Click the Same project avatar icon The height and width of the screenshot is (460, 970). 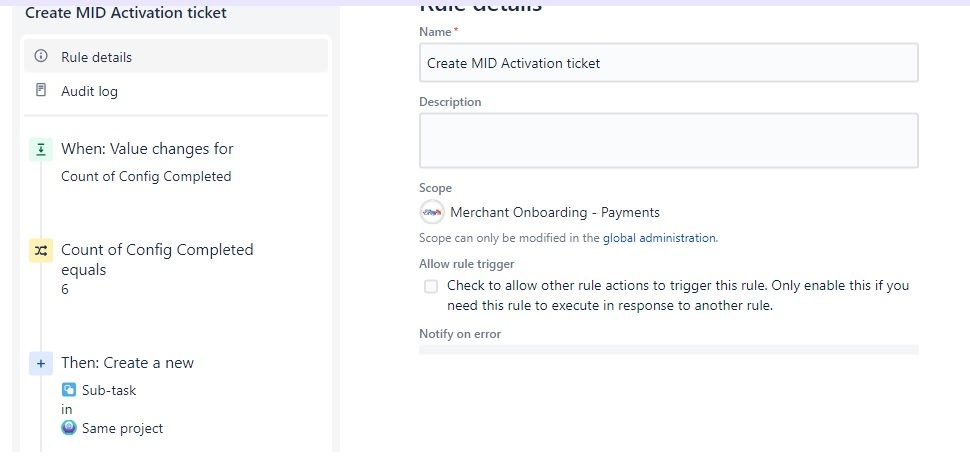click(69, 428)
